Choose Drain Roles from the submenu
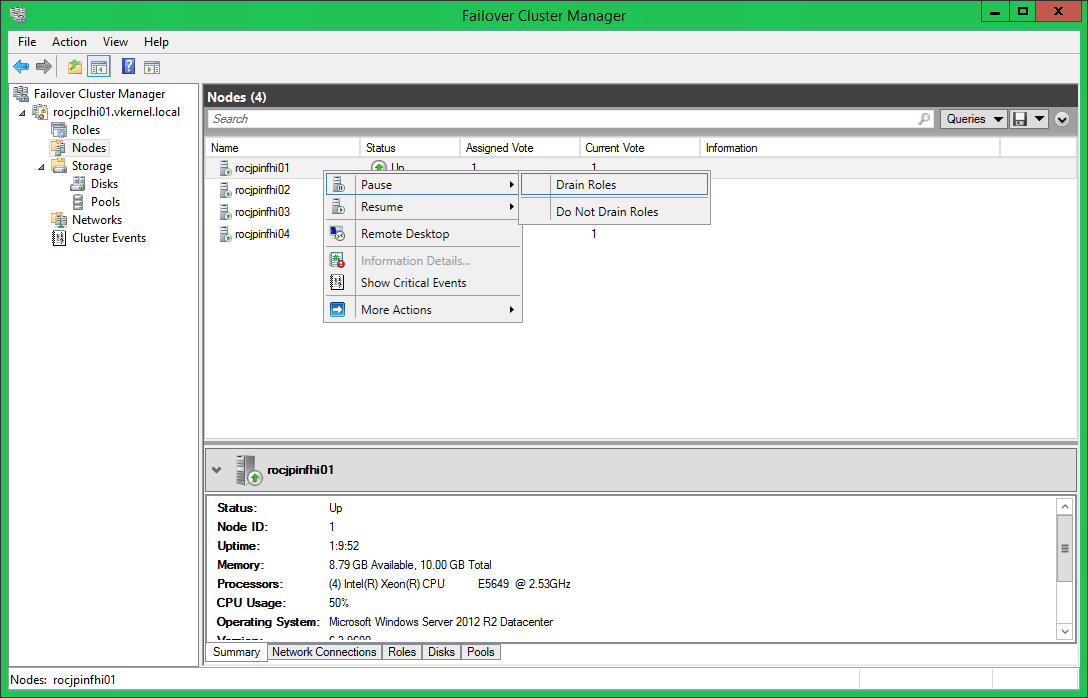Screen dimensions: 1088x698 click(x=614, y=185)
